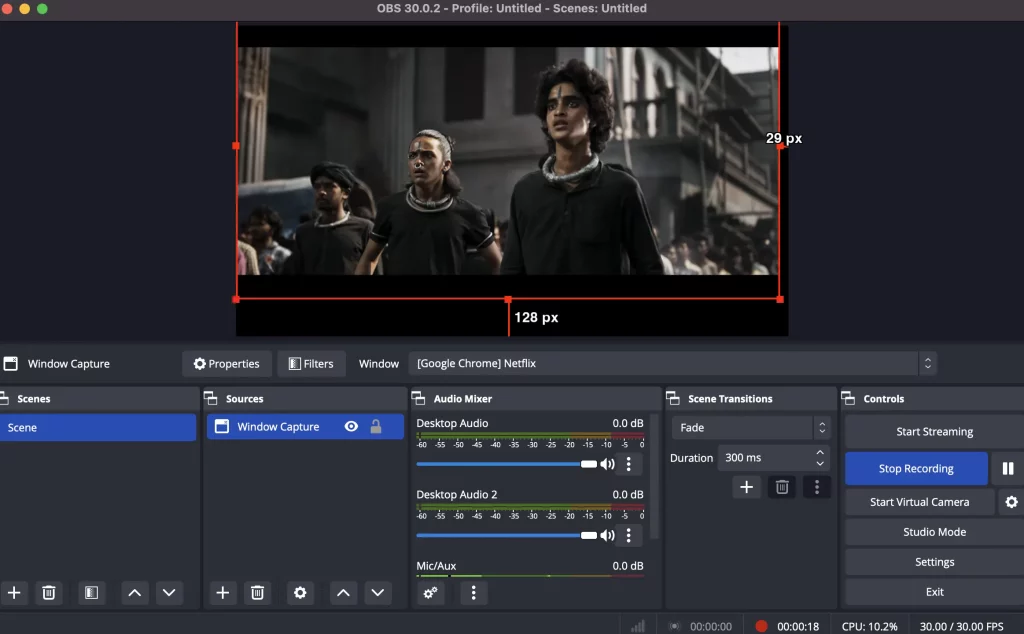Open the Window selection dropdown
Viewport: 1024px width, 634px height.
(672, 364)
